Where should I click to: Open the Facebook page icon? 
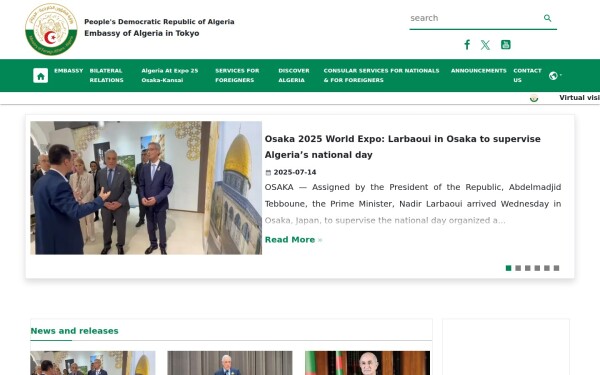pyautogui.click(x=467, y=45)
